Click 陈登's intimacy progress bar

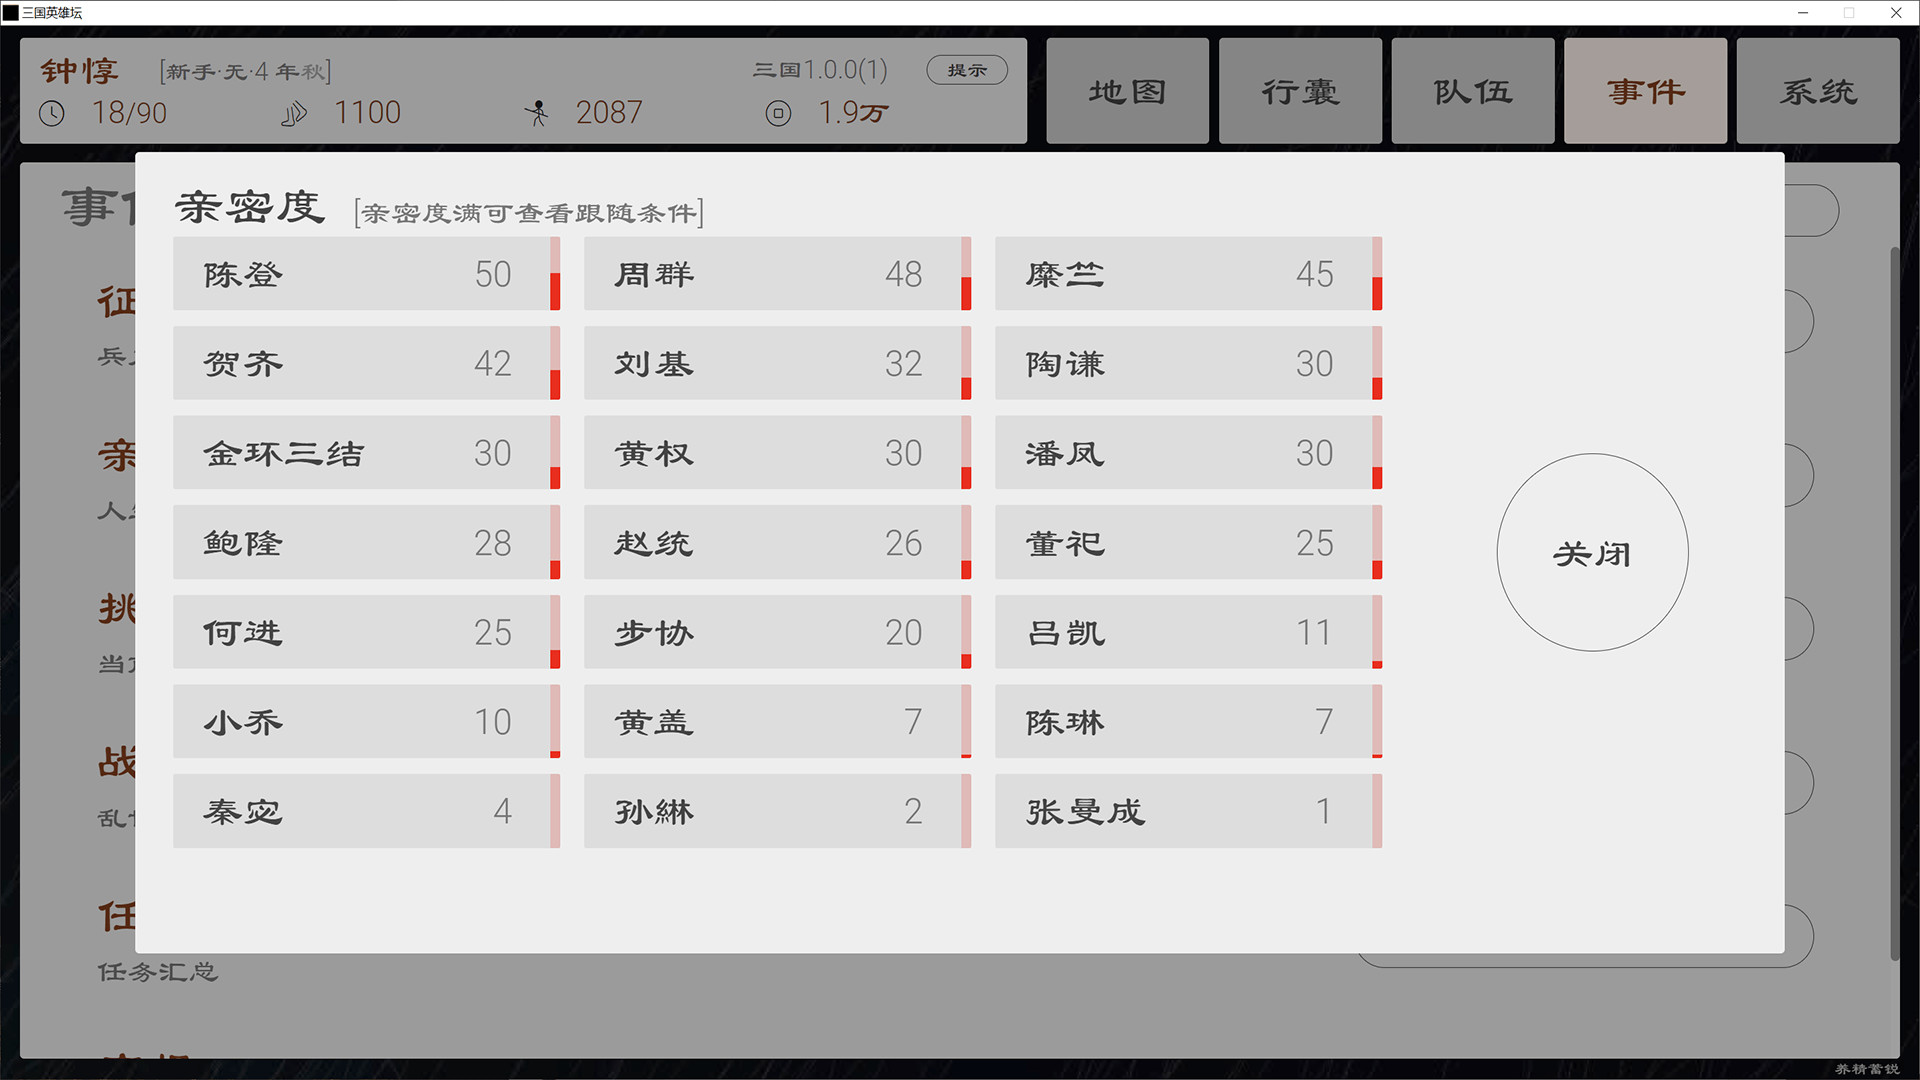click(554, 274)
